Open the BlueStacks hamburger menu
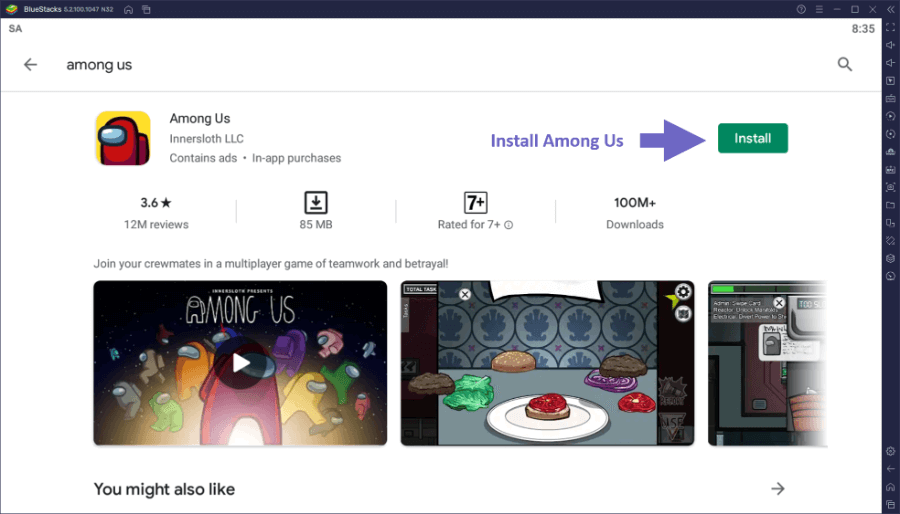Image resolution: width=900 pixels, height=514 pixels. [819, 9]
